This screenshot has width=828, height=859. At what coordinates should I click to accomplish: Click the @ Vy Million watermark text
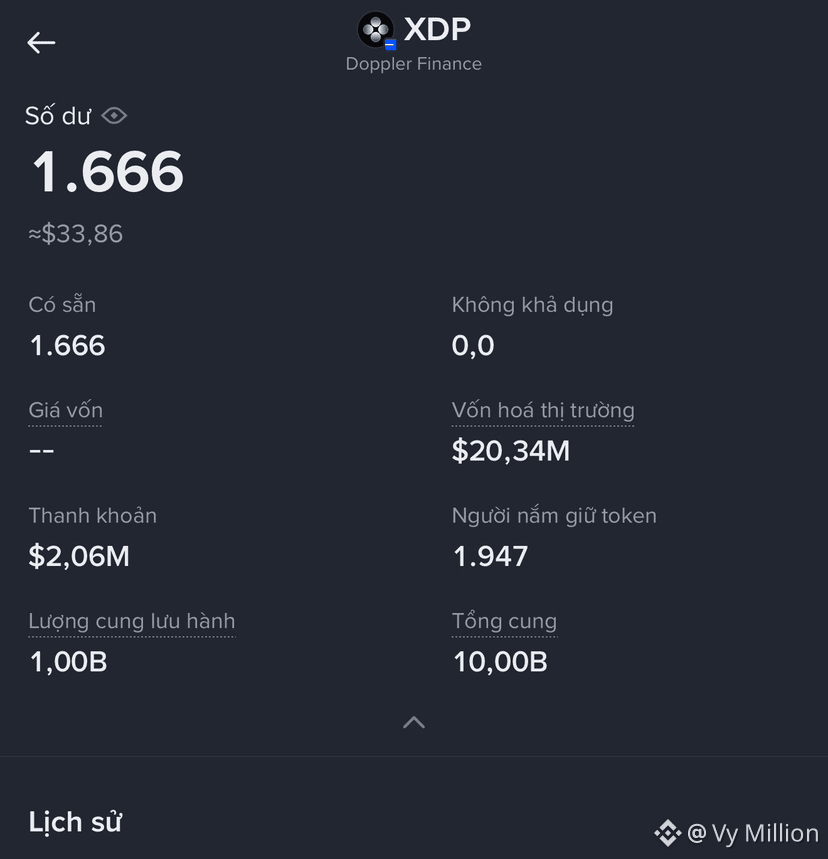pyautogui.click(x=752, y=833)
